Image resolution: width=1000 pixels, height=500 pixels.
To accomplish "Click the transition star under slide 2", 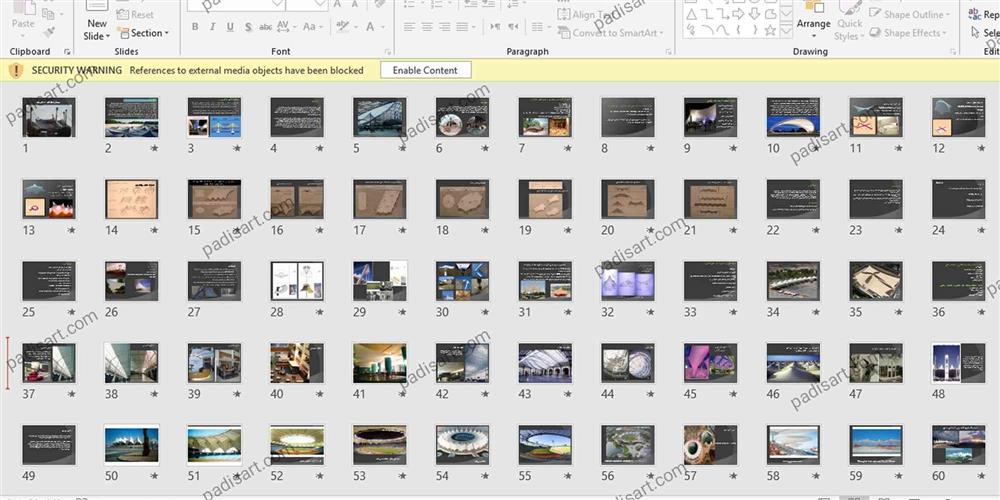I will coord(154,149).
